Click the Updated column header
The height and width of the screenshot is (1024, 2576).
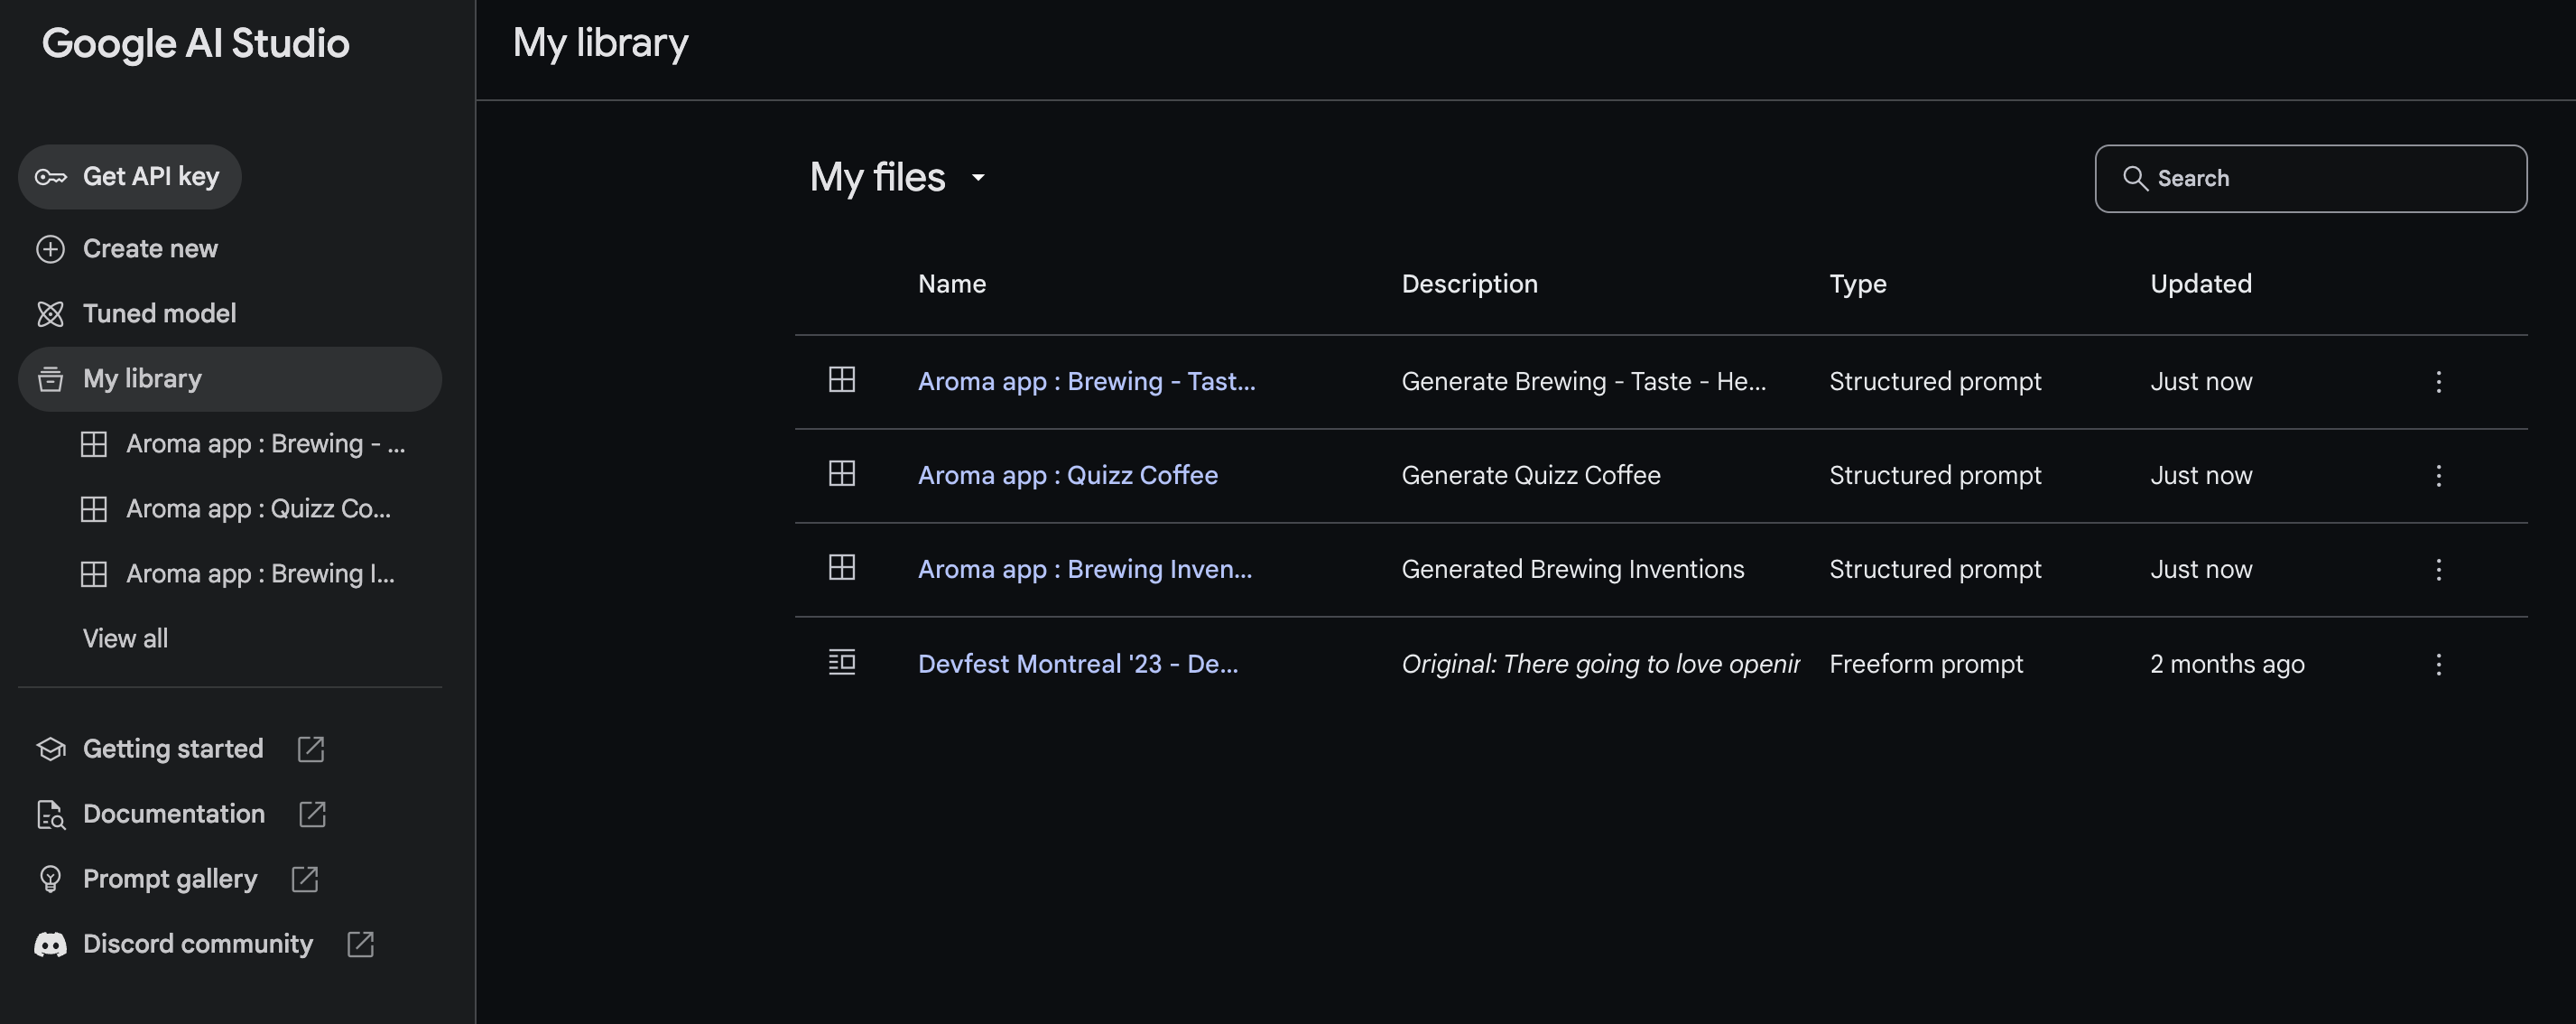pos(2200,284)
